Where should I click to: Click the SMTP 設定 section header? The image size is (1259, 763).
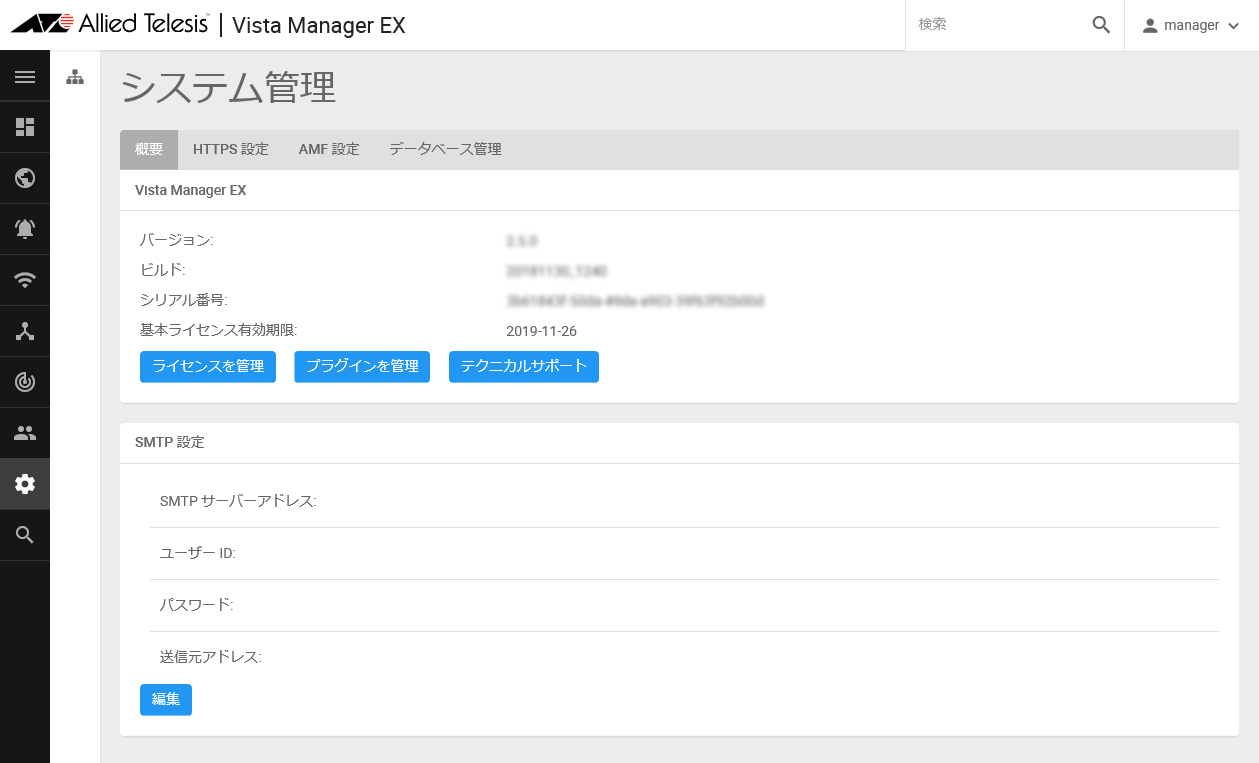(x=170, y=442)
